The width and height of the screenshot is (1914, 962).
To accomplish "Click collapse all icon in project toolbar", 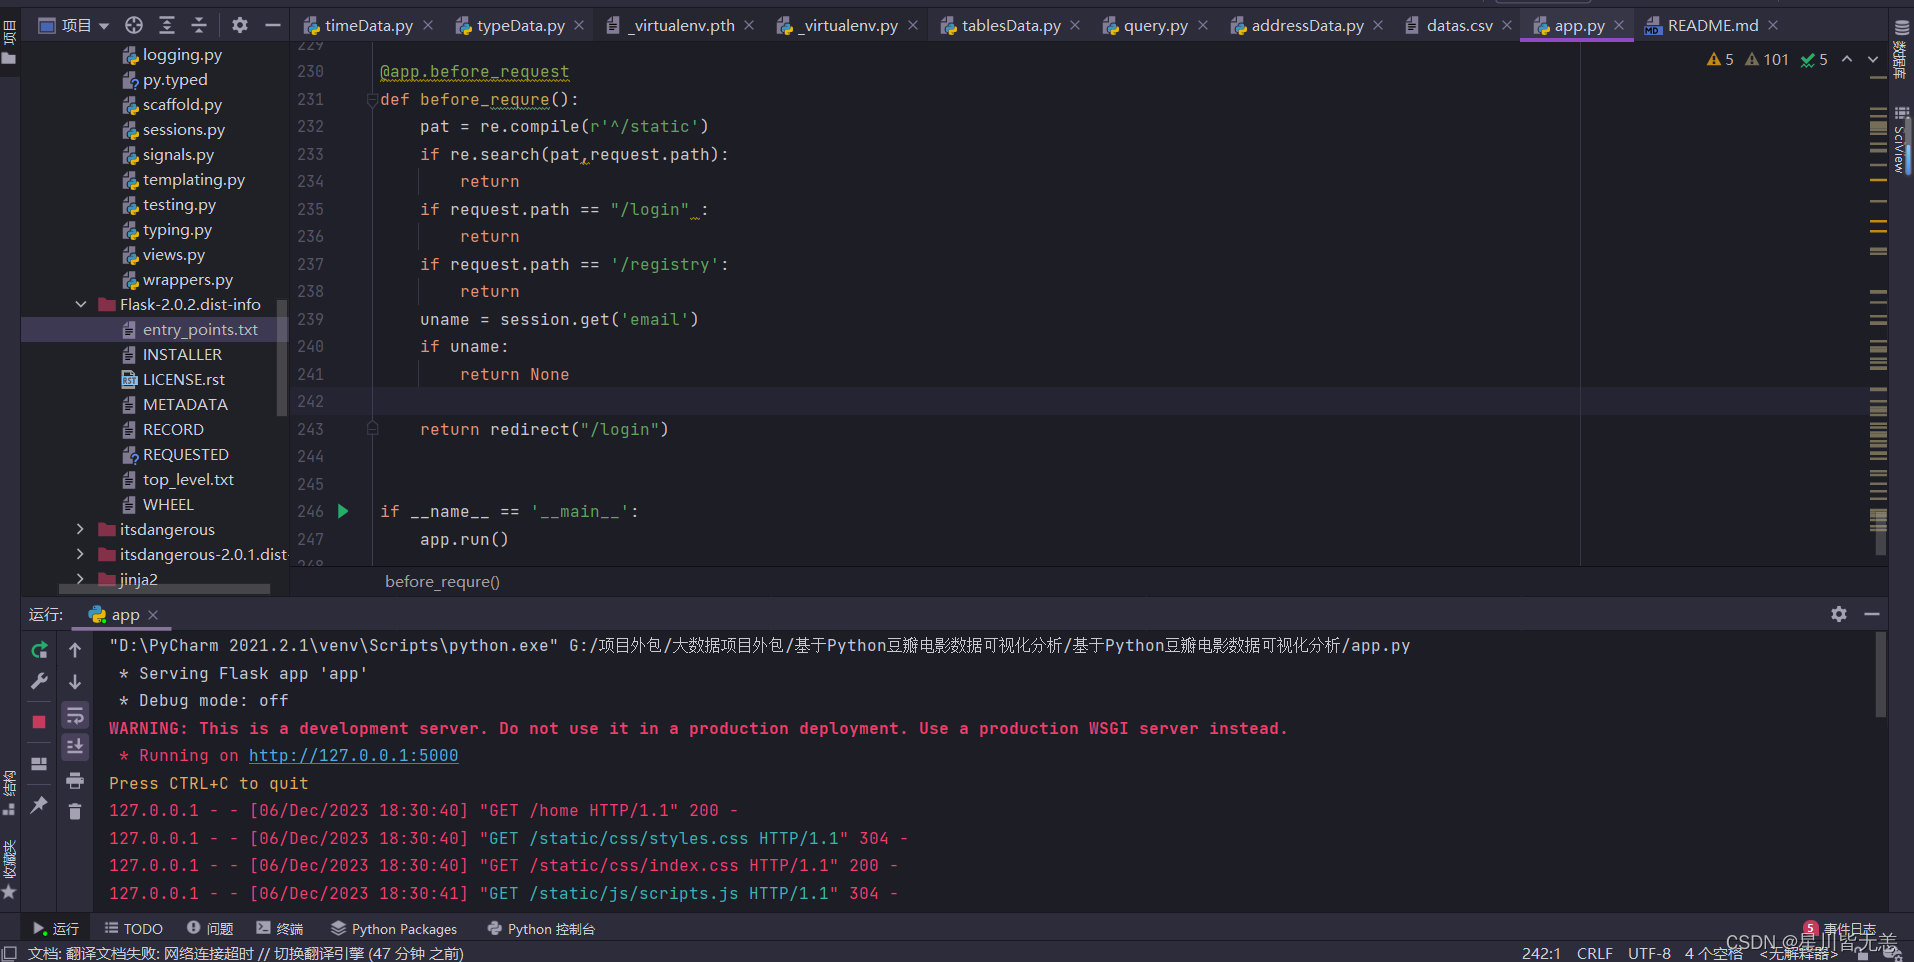I will [x=199, y=25].
